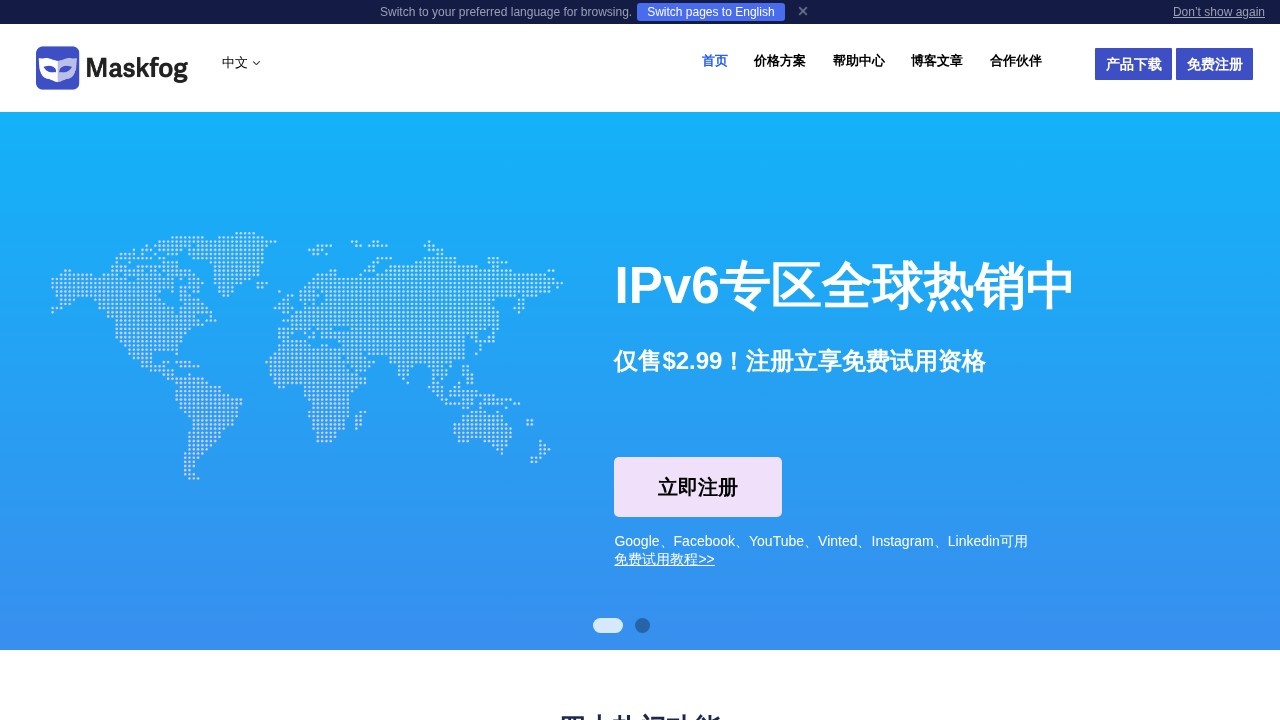The width and height of the screenshot is (1280, 720).
Task: Click the Maskfog mask logo icon
Action: tap(57, 68)
